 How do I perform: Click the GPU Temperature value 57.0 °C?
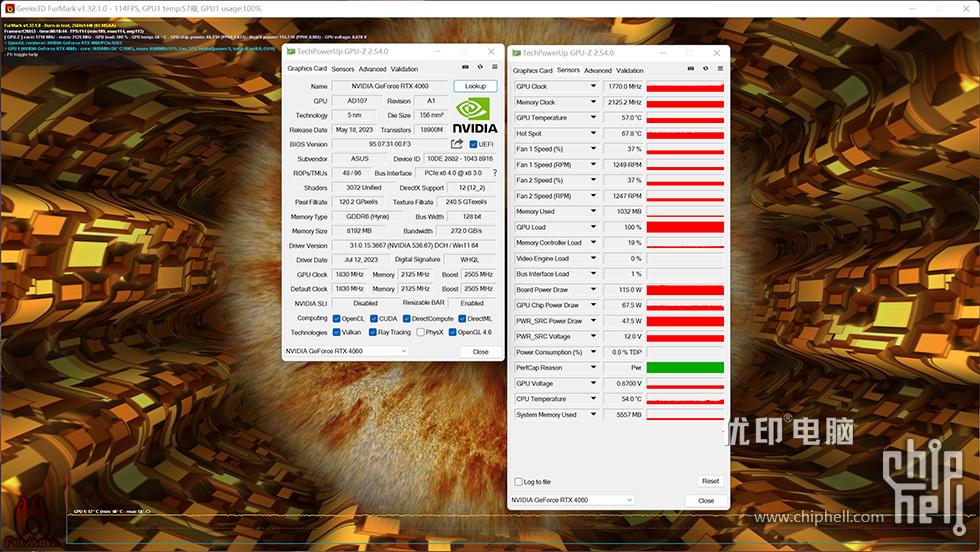pyautogui.click(x=624, y=118)
